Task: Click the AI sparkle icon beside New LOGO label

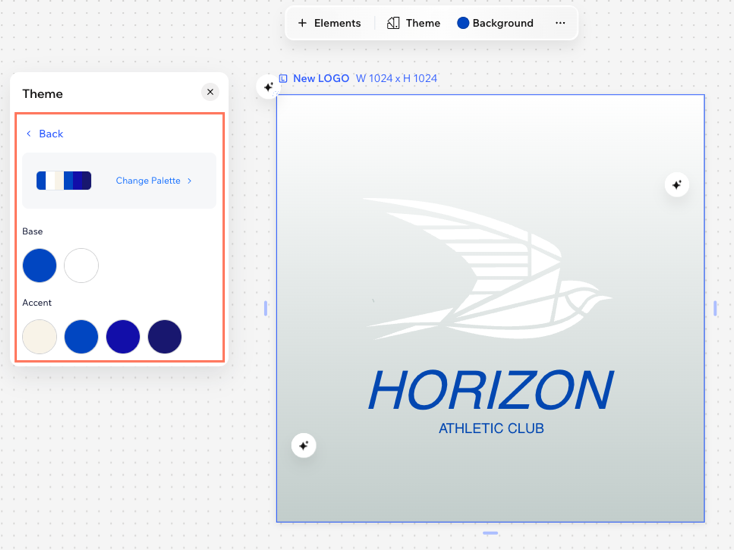Action: [268, 87]
